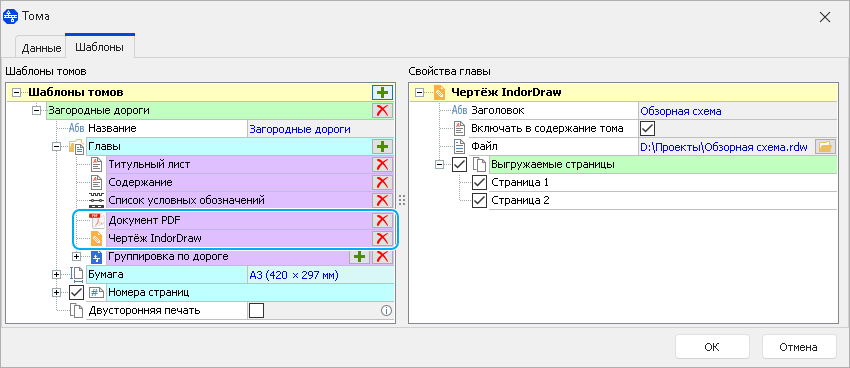Confirm with the ОК button
The image size is (850, 368).
click(x=712, y=347)
